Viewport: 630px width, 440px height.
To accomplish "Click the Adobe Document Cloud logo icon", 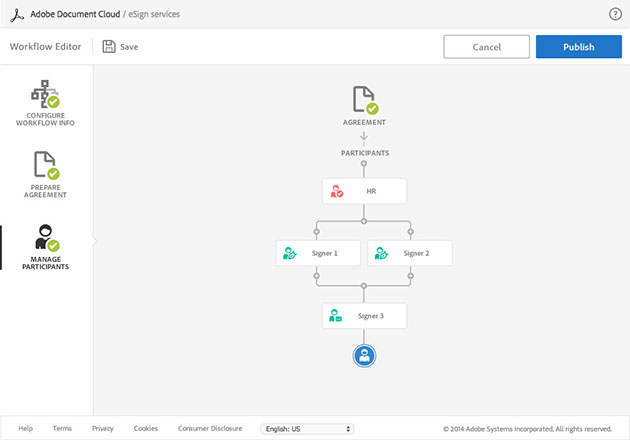I will click(x=17, y=15).
